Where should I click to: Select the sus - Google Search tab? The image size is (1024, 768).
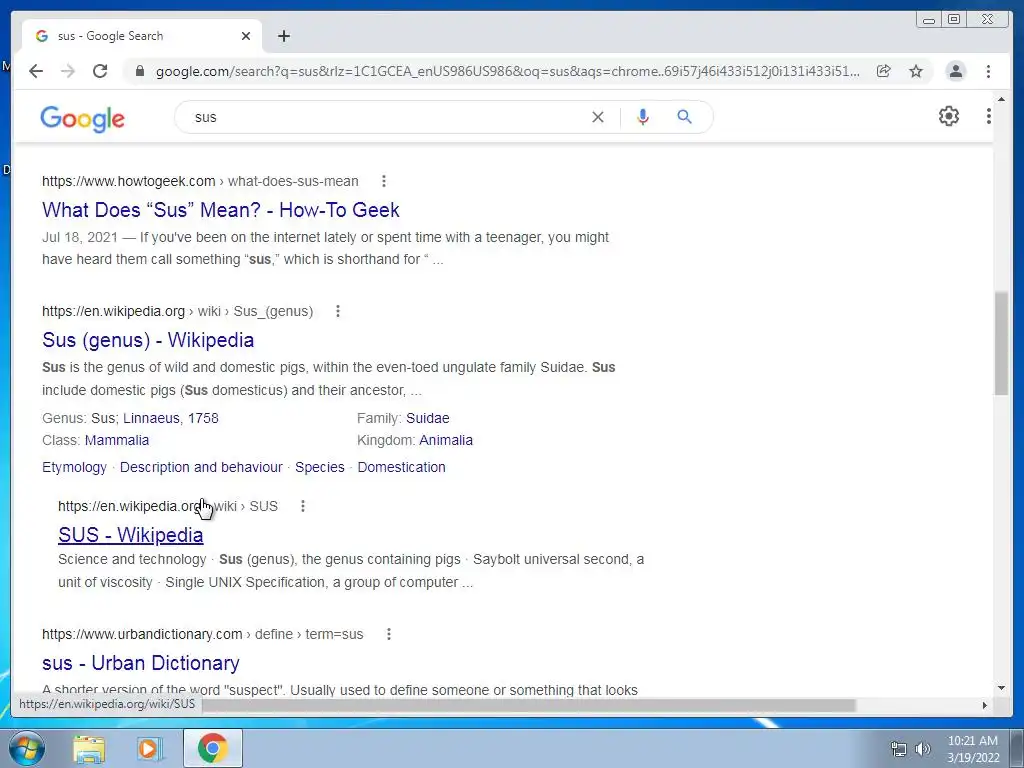[x=142, y=36]
